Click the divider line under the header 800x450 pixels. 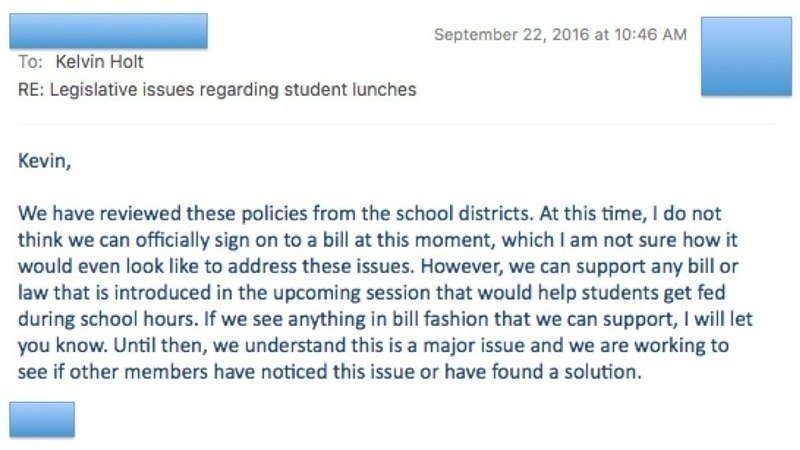(x=400, y=124)
